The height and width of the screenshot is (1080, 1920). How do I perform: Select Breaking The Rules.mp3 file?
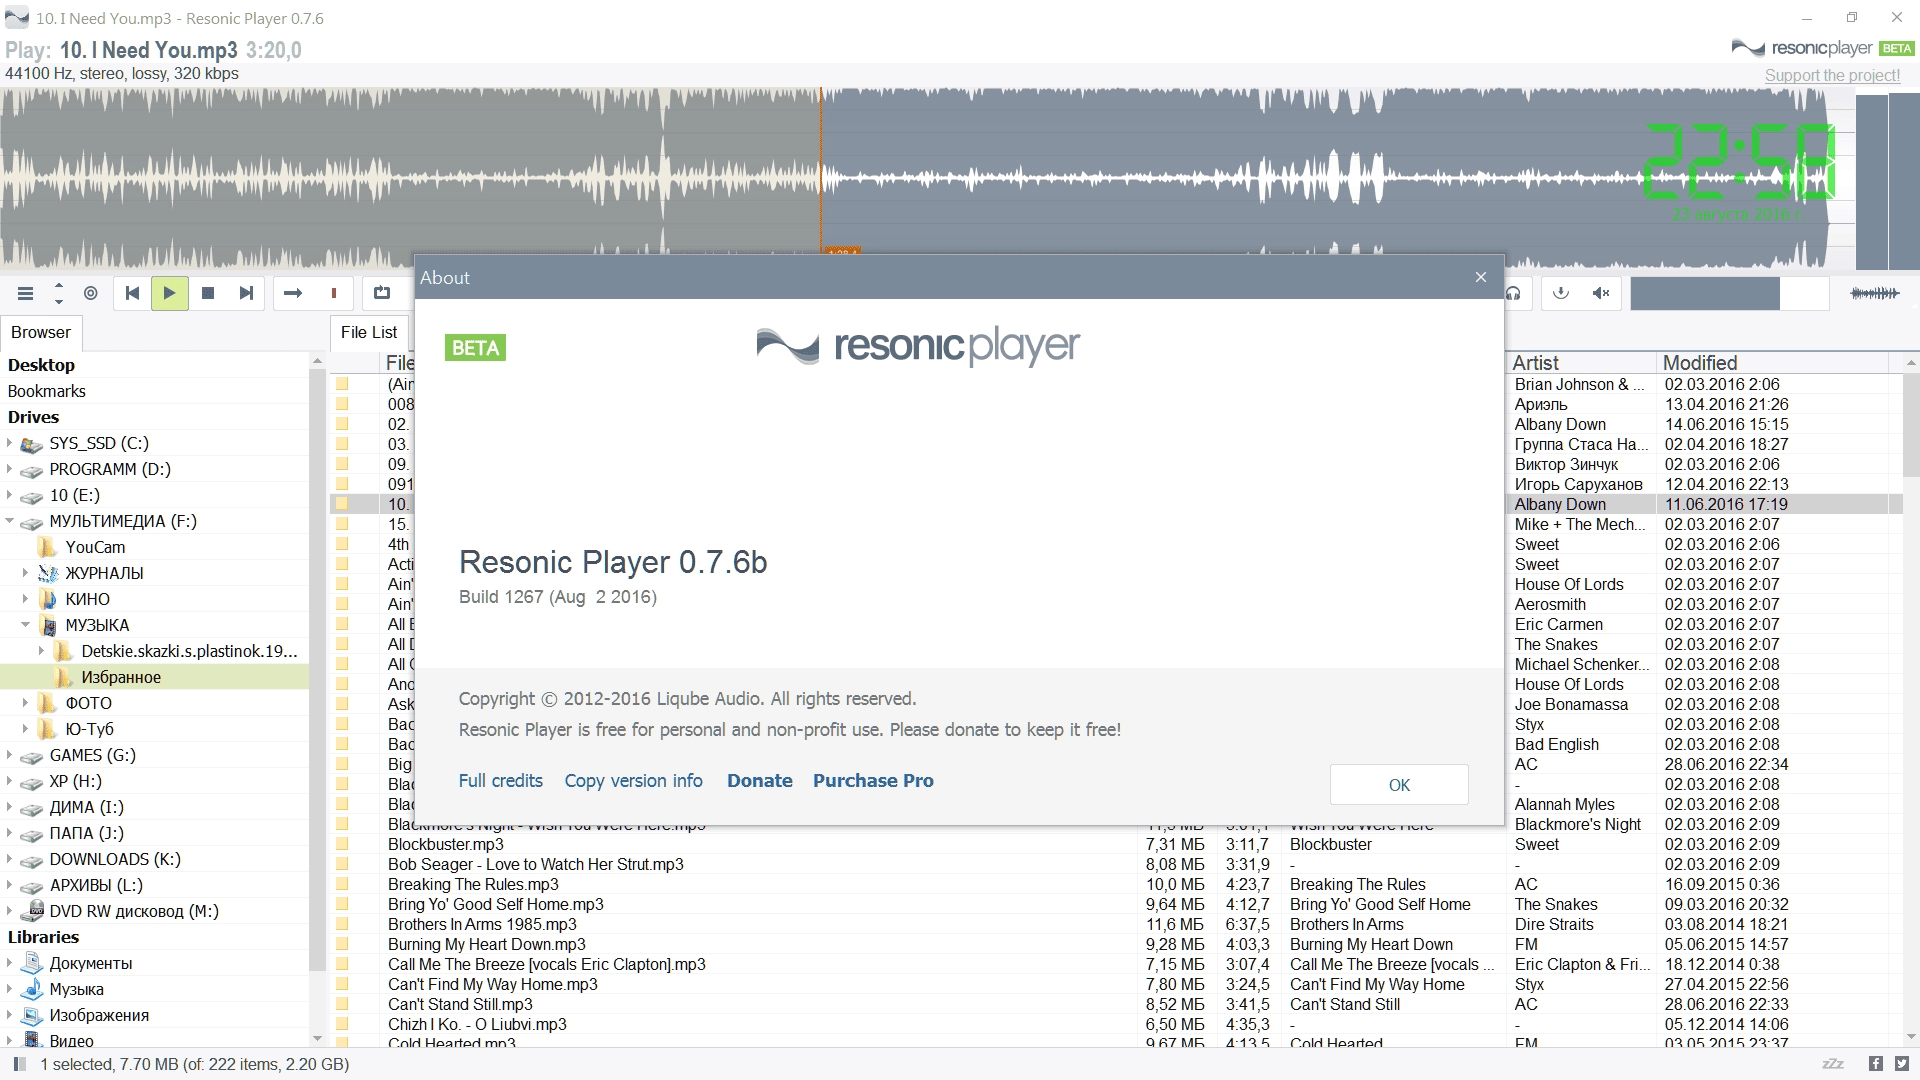[473, 884]
